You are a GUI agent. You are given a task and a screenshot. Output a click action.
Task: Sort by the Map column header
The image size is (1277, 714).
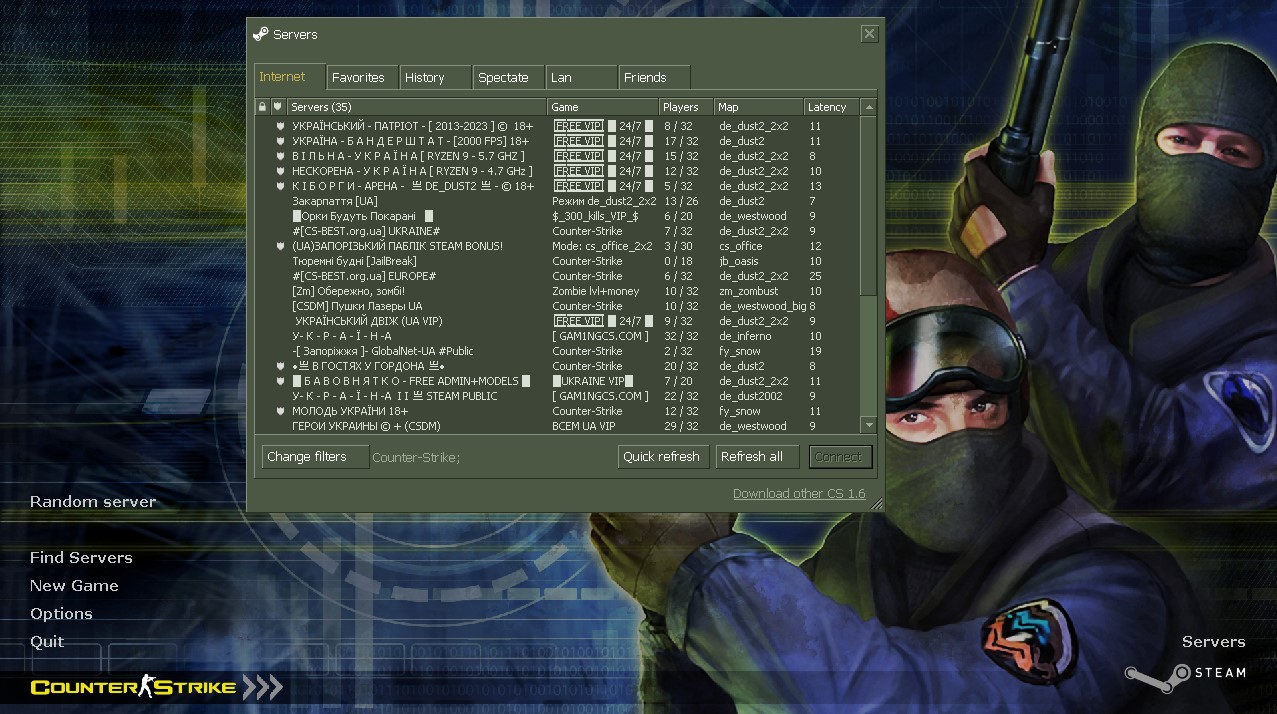tap(758, 107)
